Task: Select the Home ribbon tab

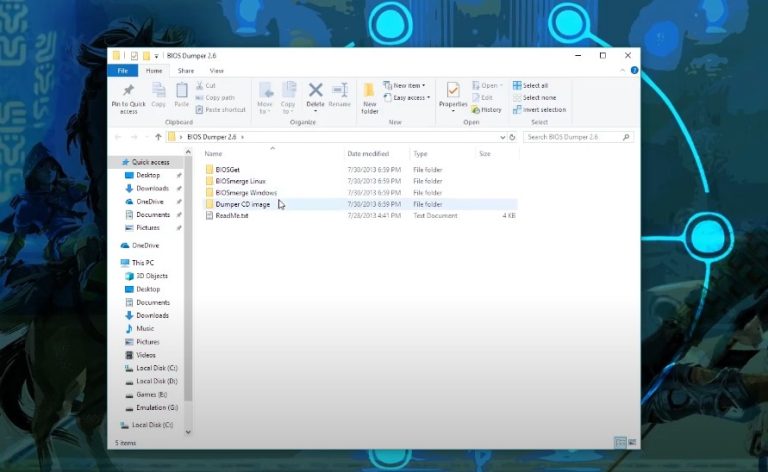Action: point(154,71)
